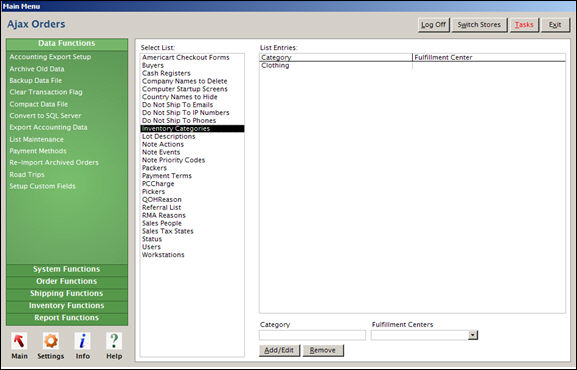The image size is (577, 370).
Task: Select Clear Transaction Flag
Action: pos(46,92)
